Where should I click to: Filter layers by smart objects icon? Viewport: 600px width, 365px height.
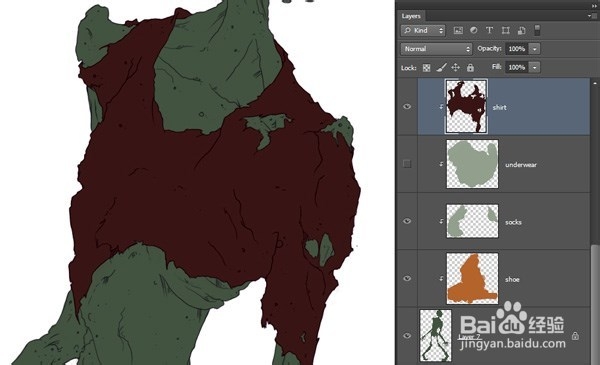point(521,31)
